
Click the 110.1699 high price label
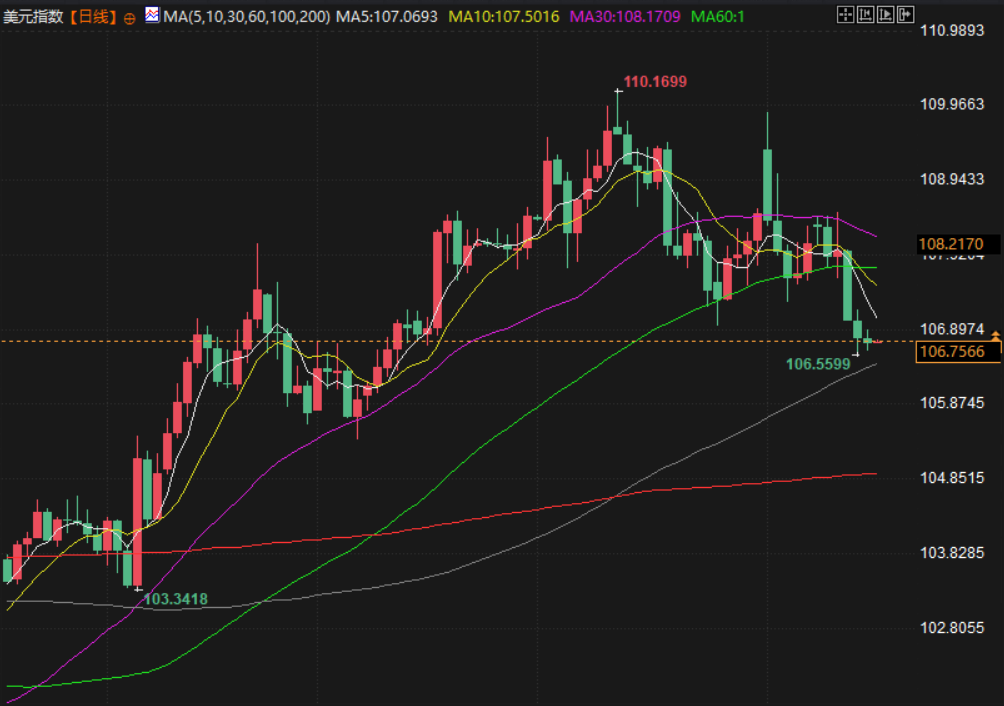(x=655, y=82)
